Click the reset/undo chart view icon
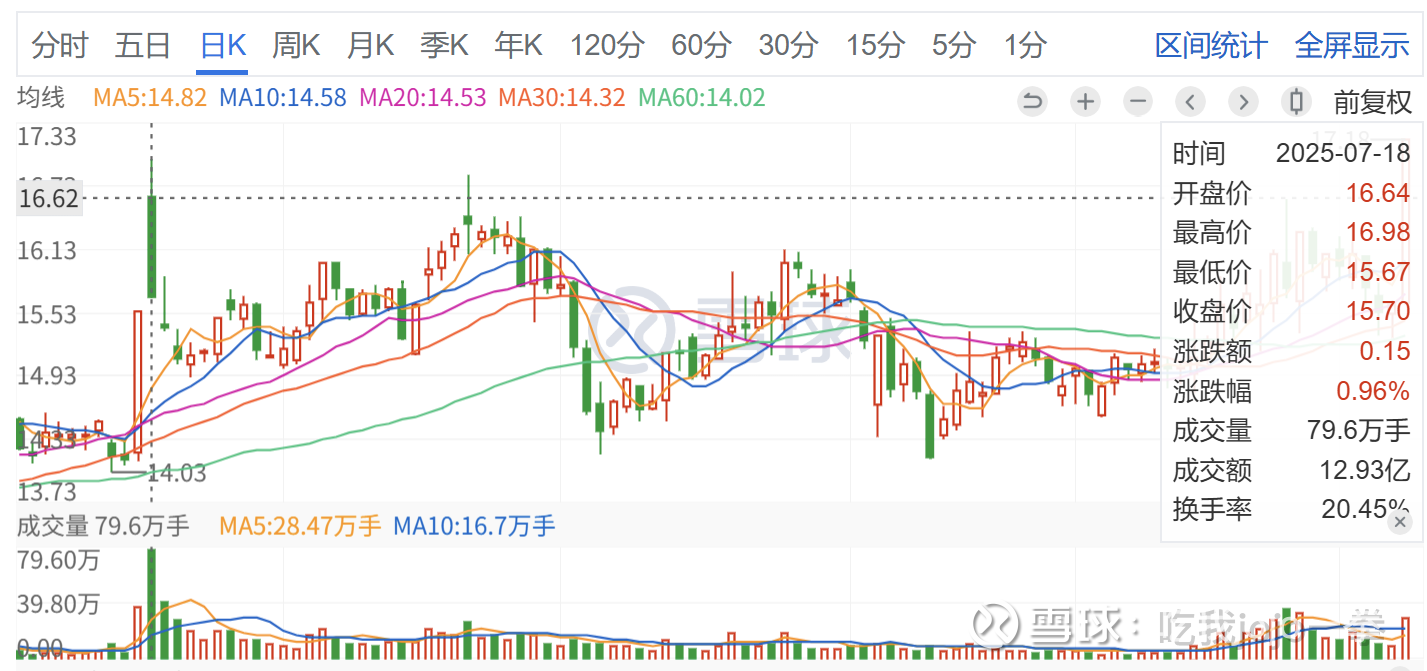Viewport: 1427px width, 671px height. [1032, 101]
